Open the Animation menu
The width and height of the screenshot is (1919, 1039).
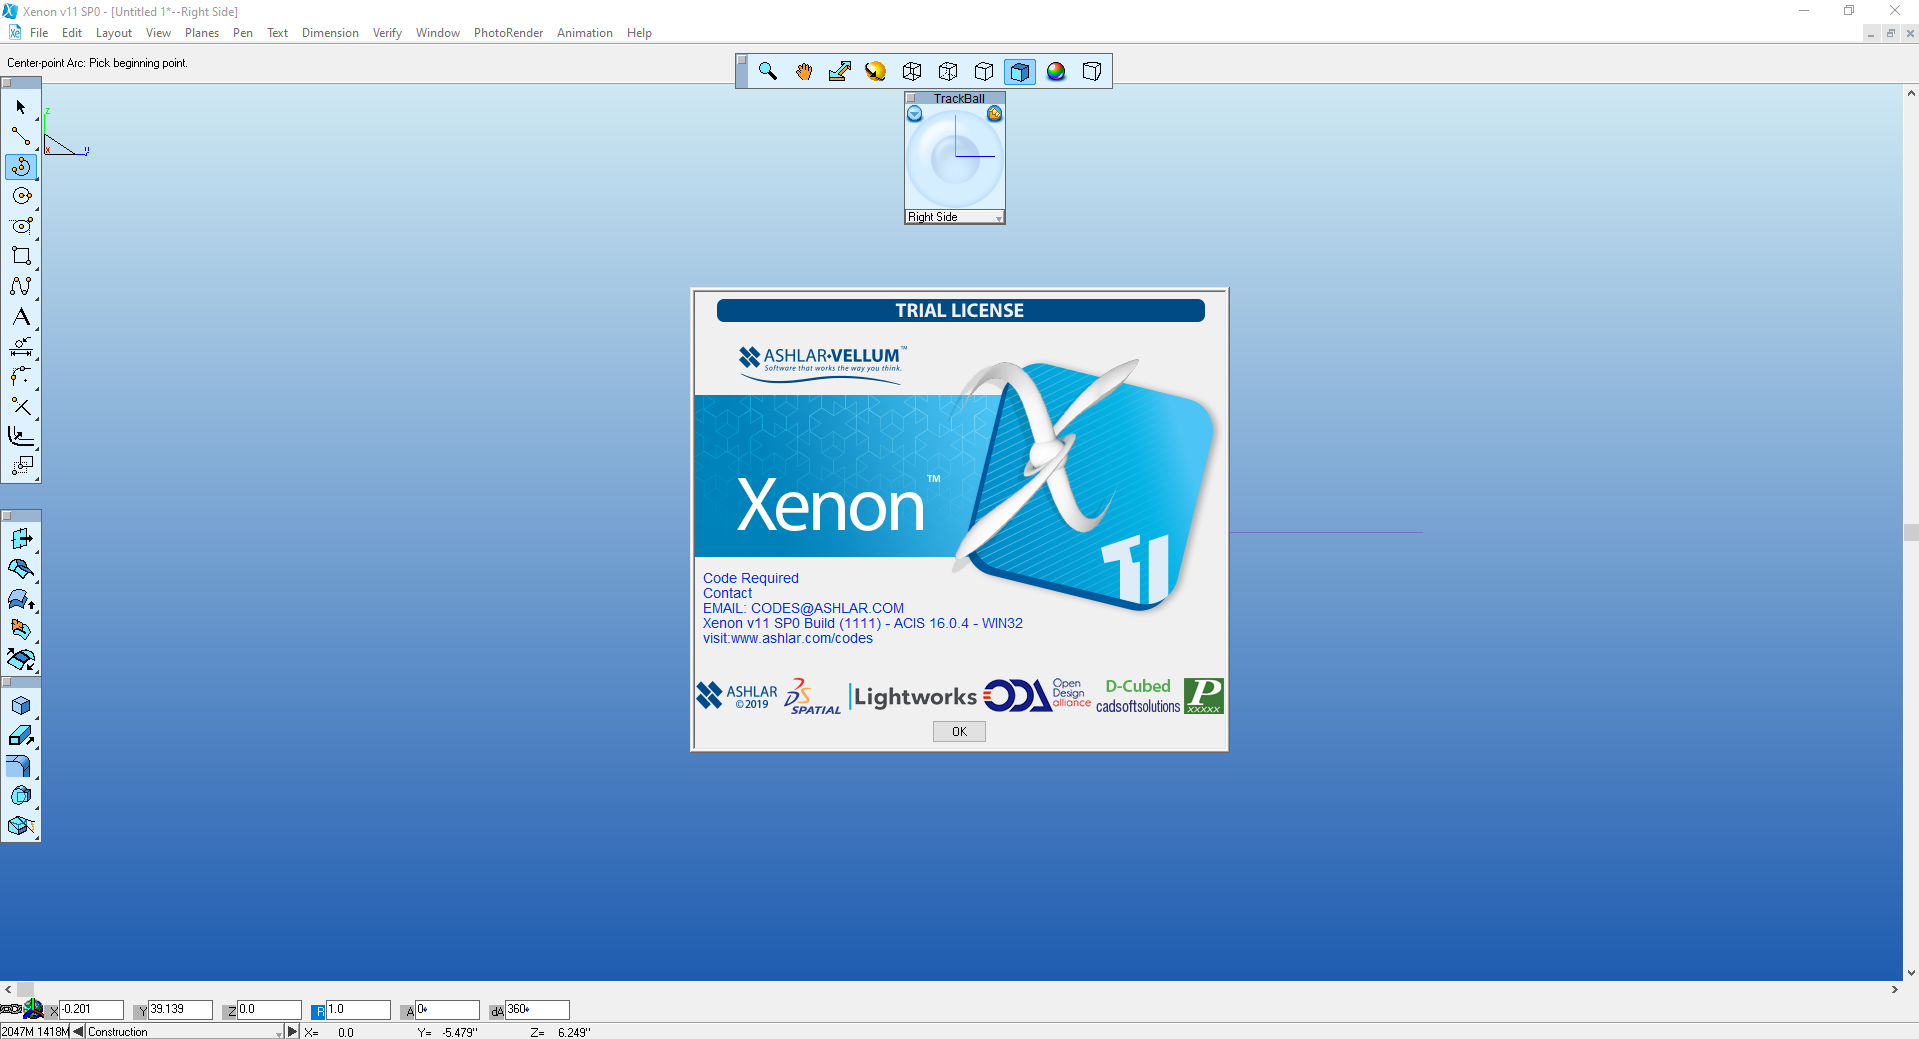pos(585,33)
